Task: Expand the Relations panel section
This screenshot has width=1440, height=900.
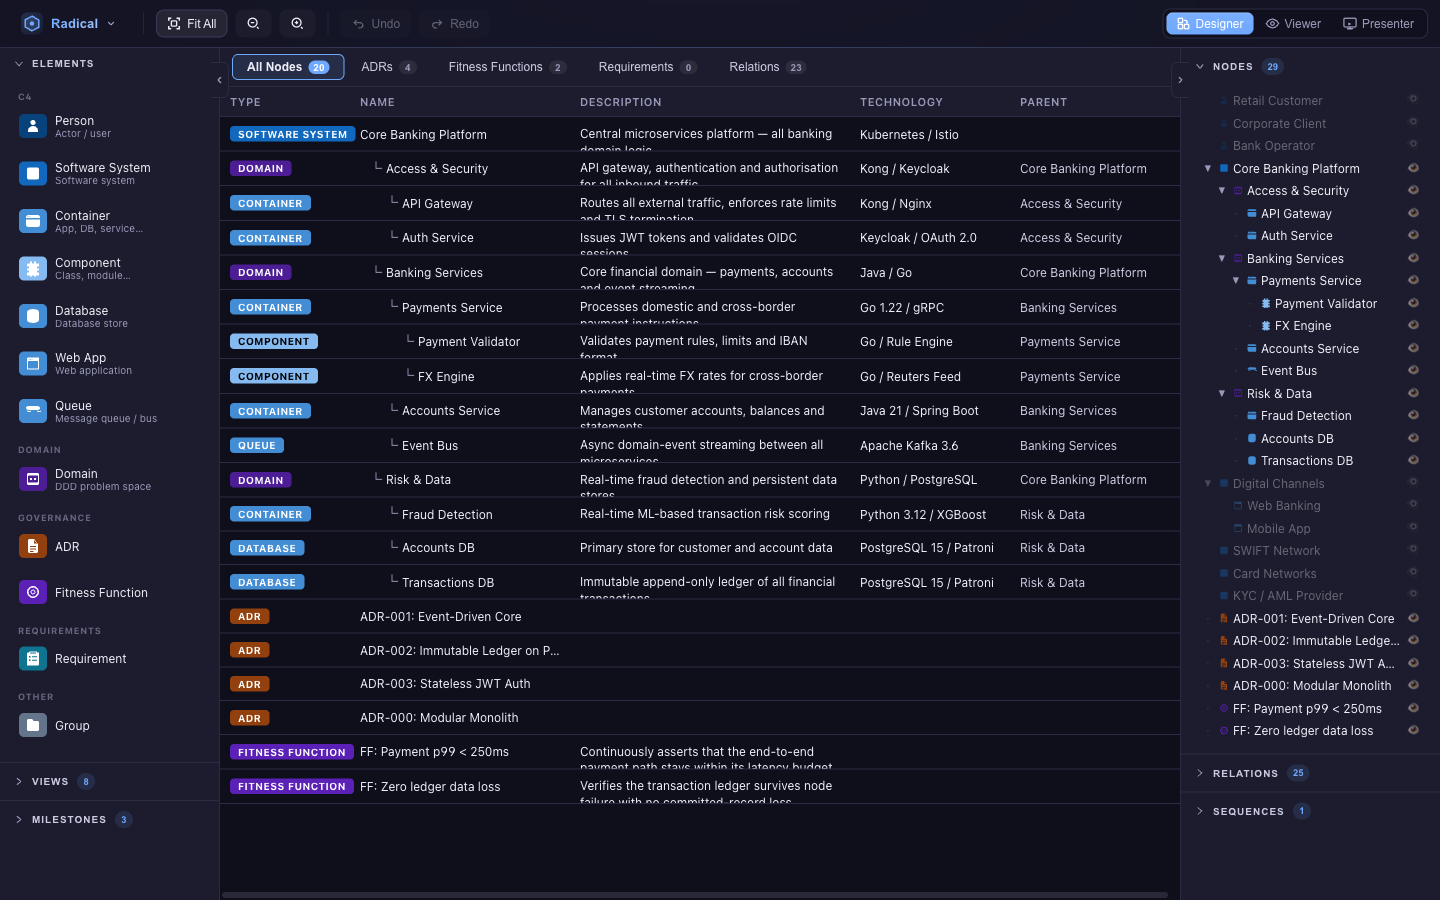Action: (x=1200, y=773)
